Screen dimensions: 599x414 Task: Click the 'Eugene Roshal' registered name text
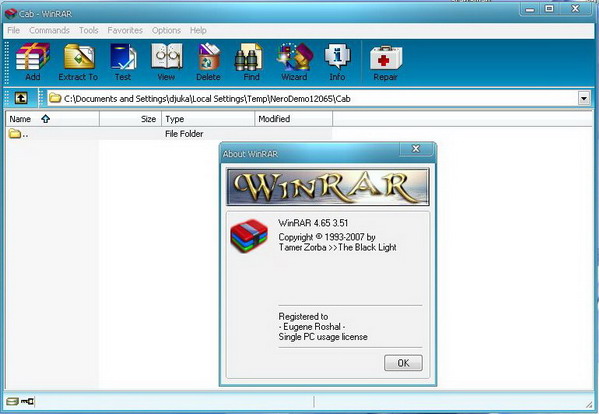[x=312, y=327]
